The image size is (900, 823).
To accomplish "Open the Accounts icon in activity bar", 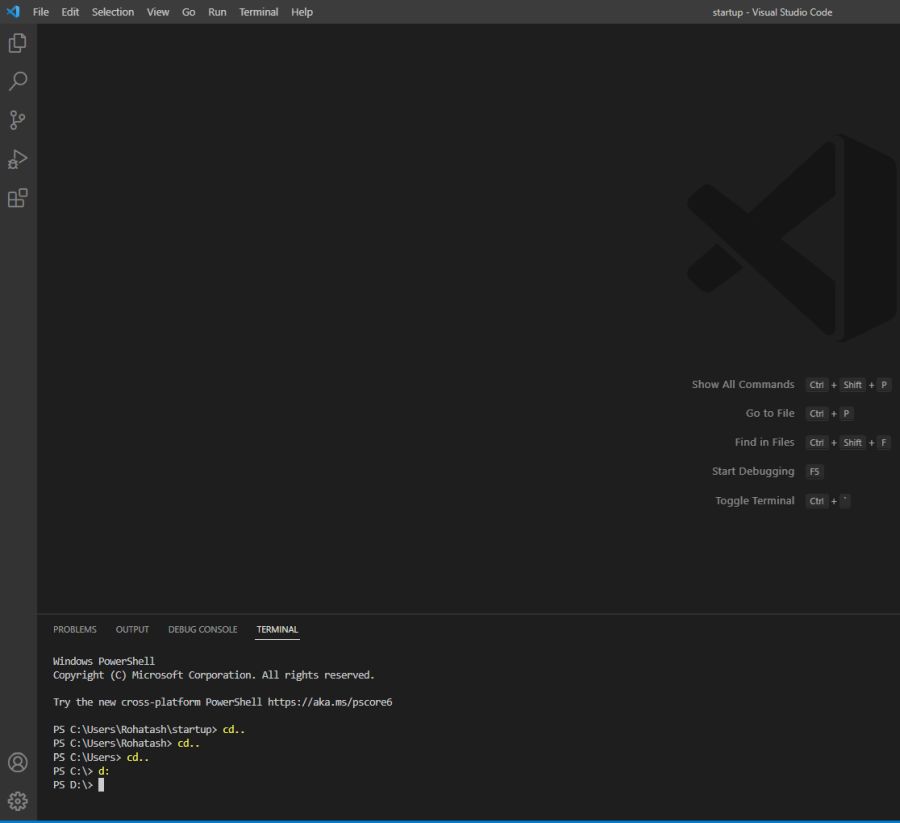I will [18, 762].
